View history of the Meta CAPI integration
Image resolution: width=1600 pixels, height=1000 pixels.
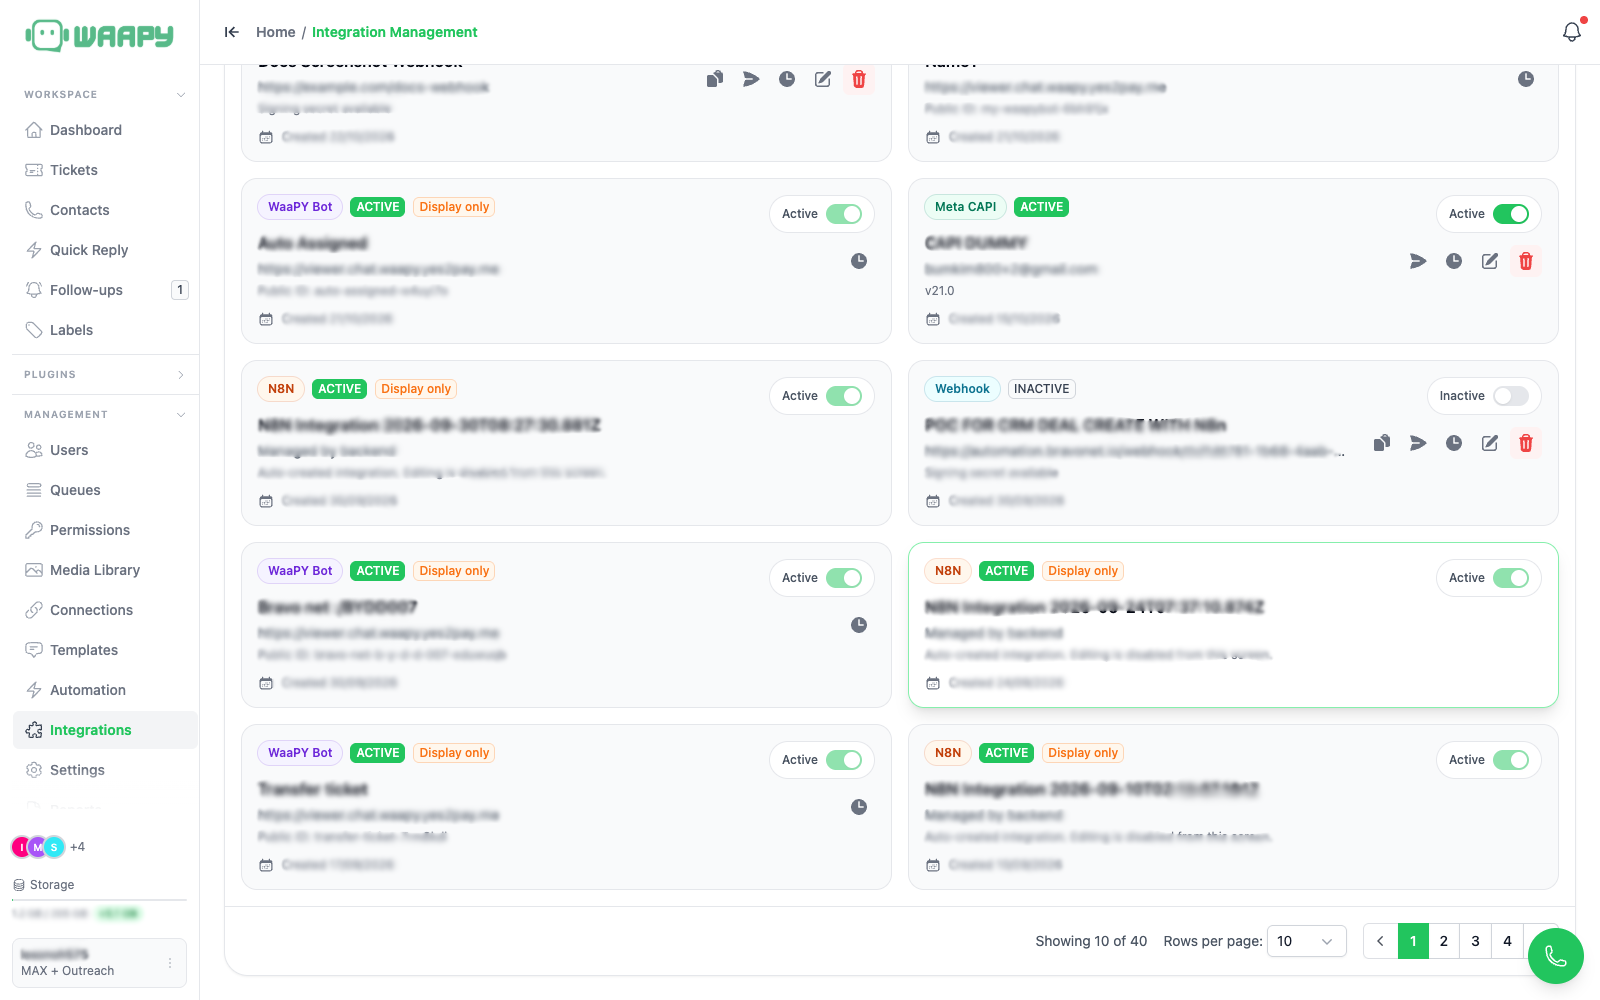1454,261
